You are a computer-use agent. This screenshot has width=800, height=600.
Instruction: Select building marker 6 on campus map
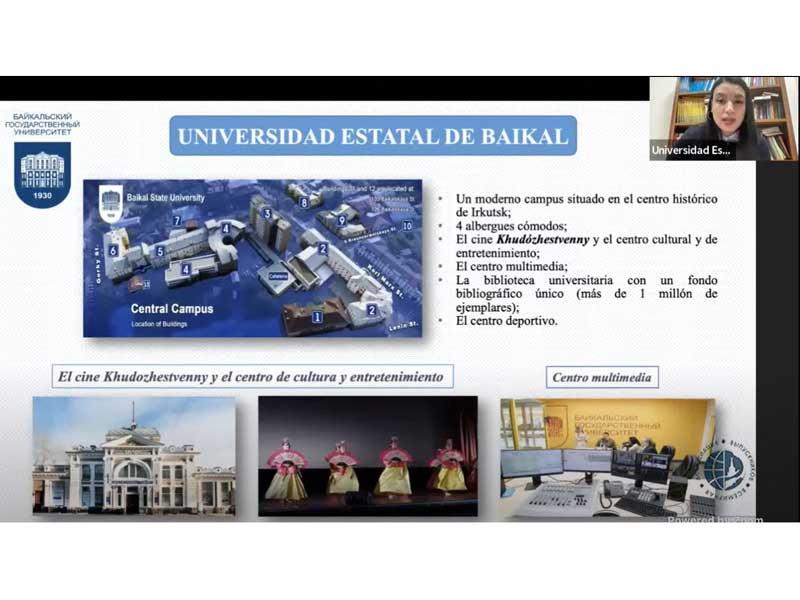click(113, 251)
